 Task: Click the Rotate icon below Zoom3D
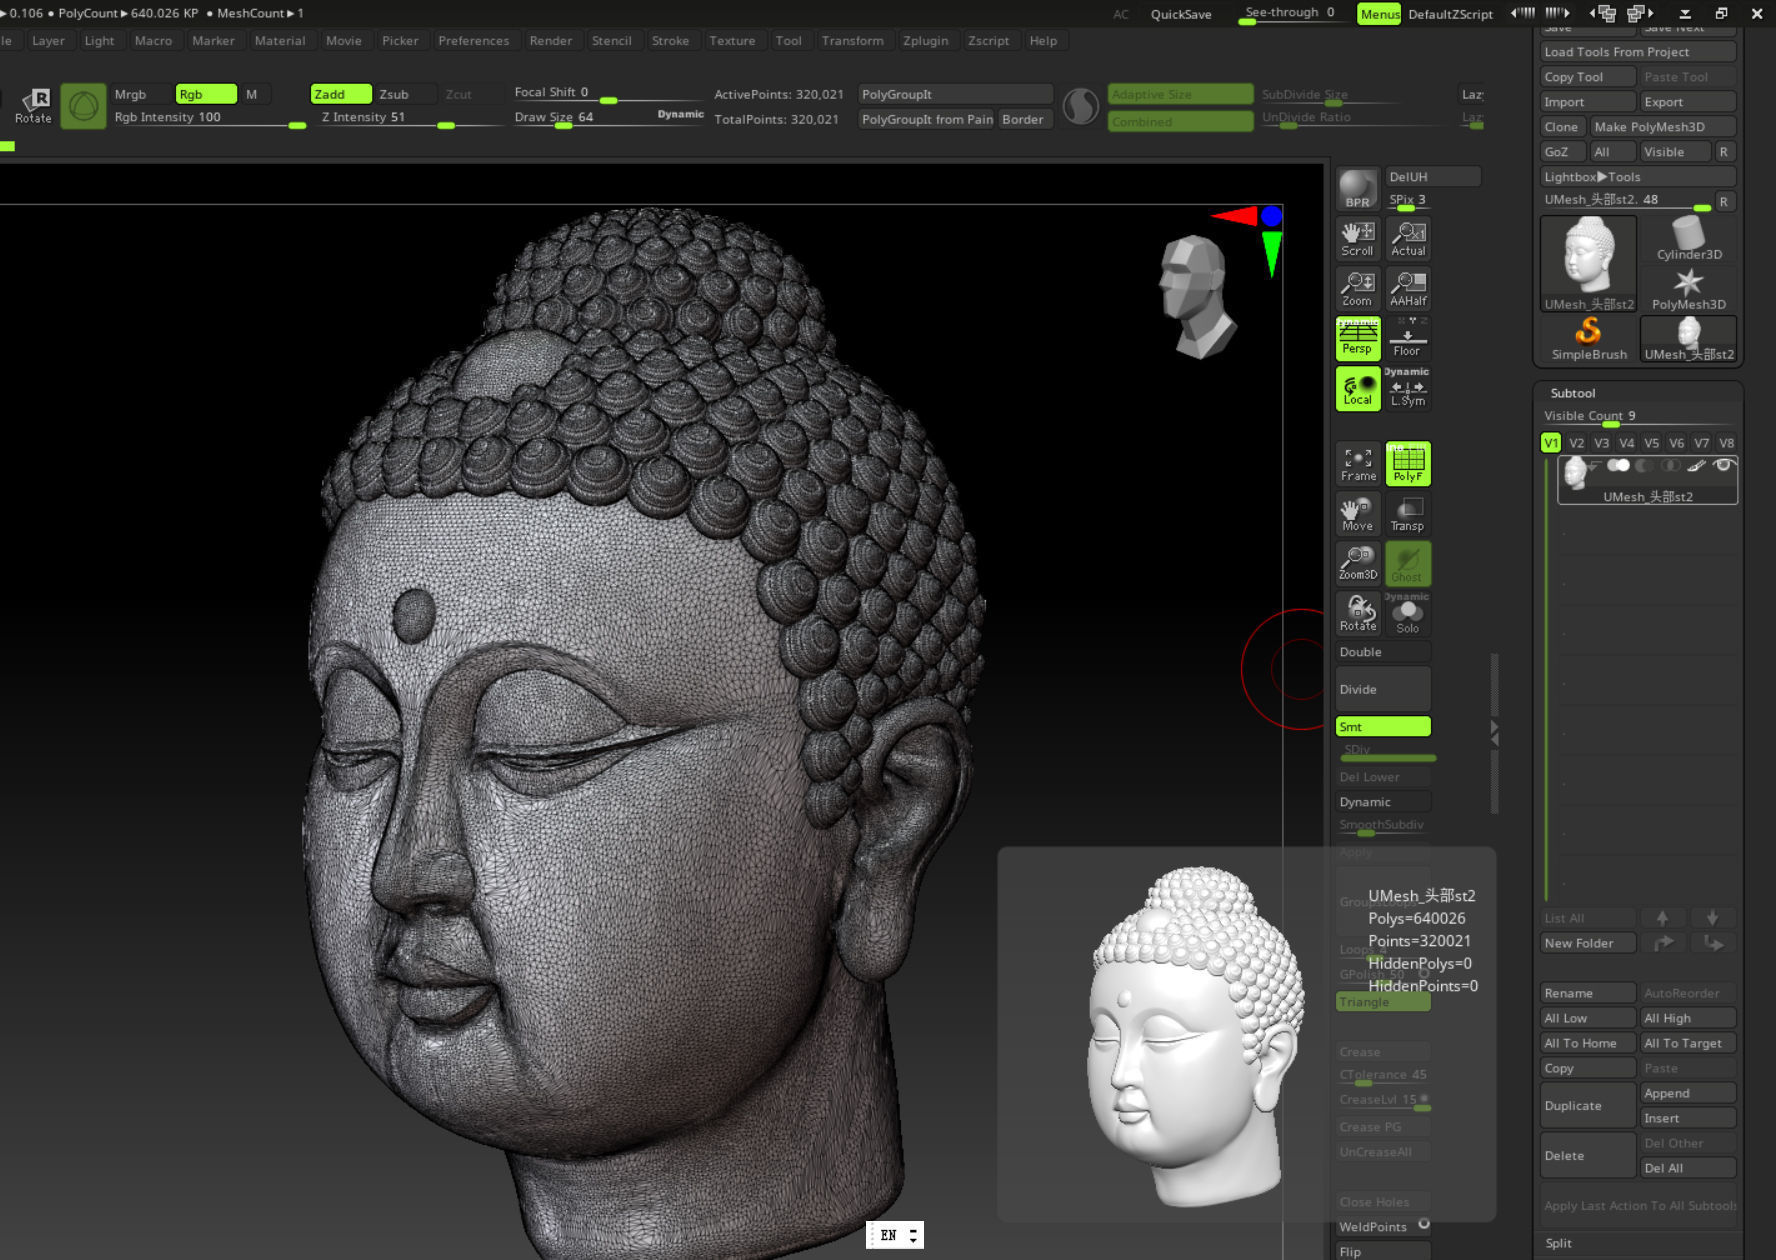1358,614
